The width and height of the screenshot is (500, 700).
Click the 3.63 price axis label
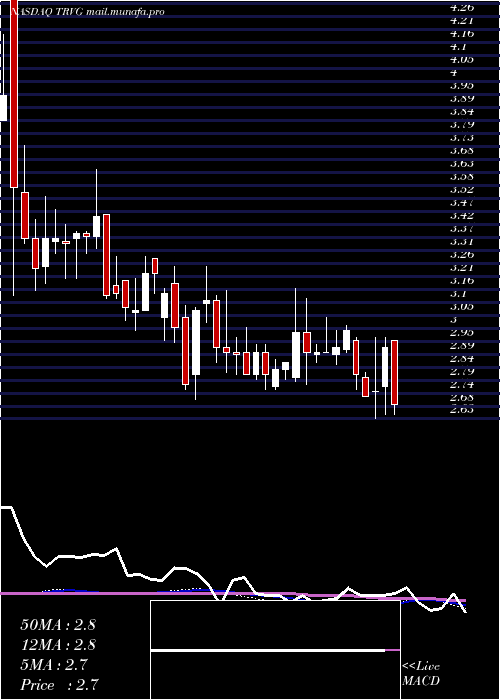pyautogui.click(x=462, y=163)
